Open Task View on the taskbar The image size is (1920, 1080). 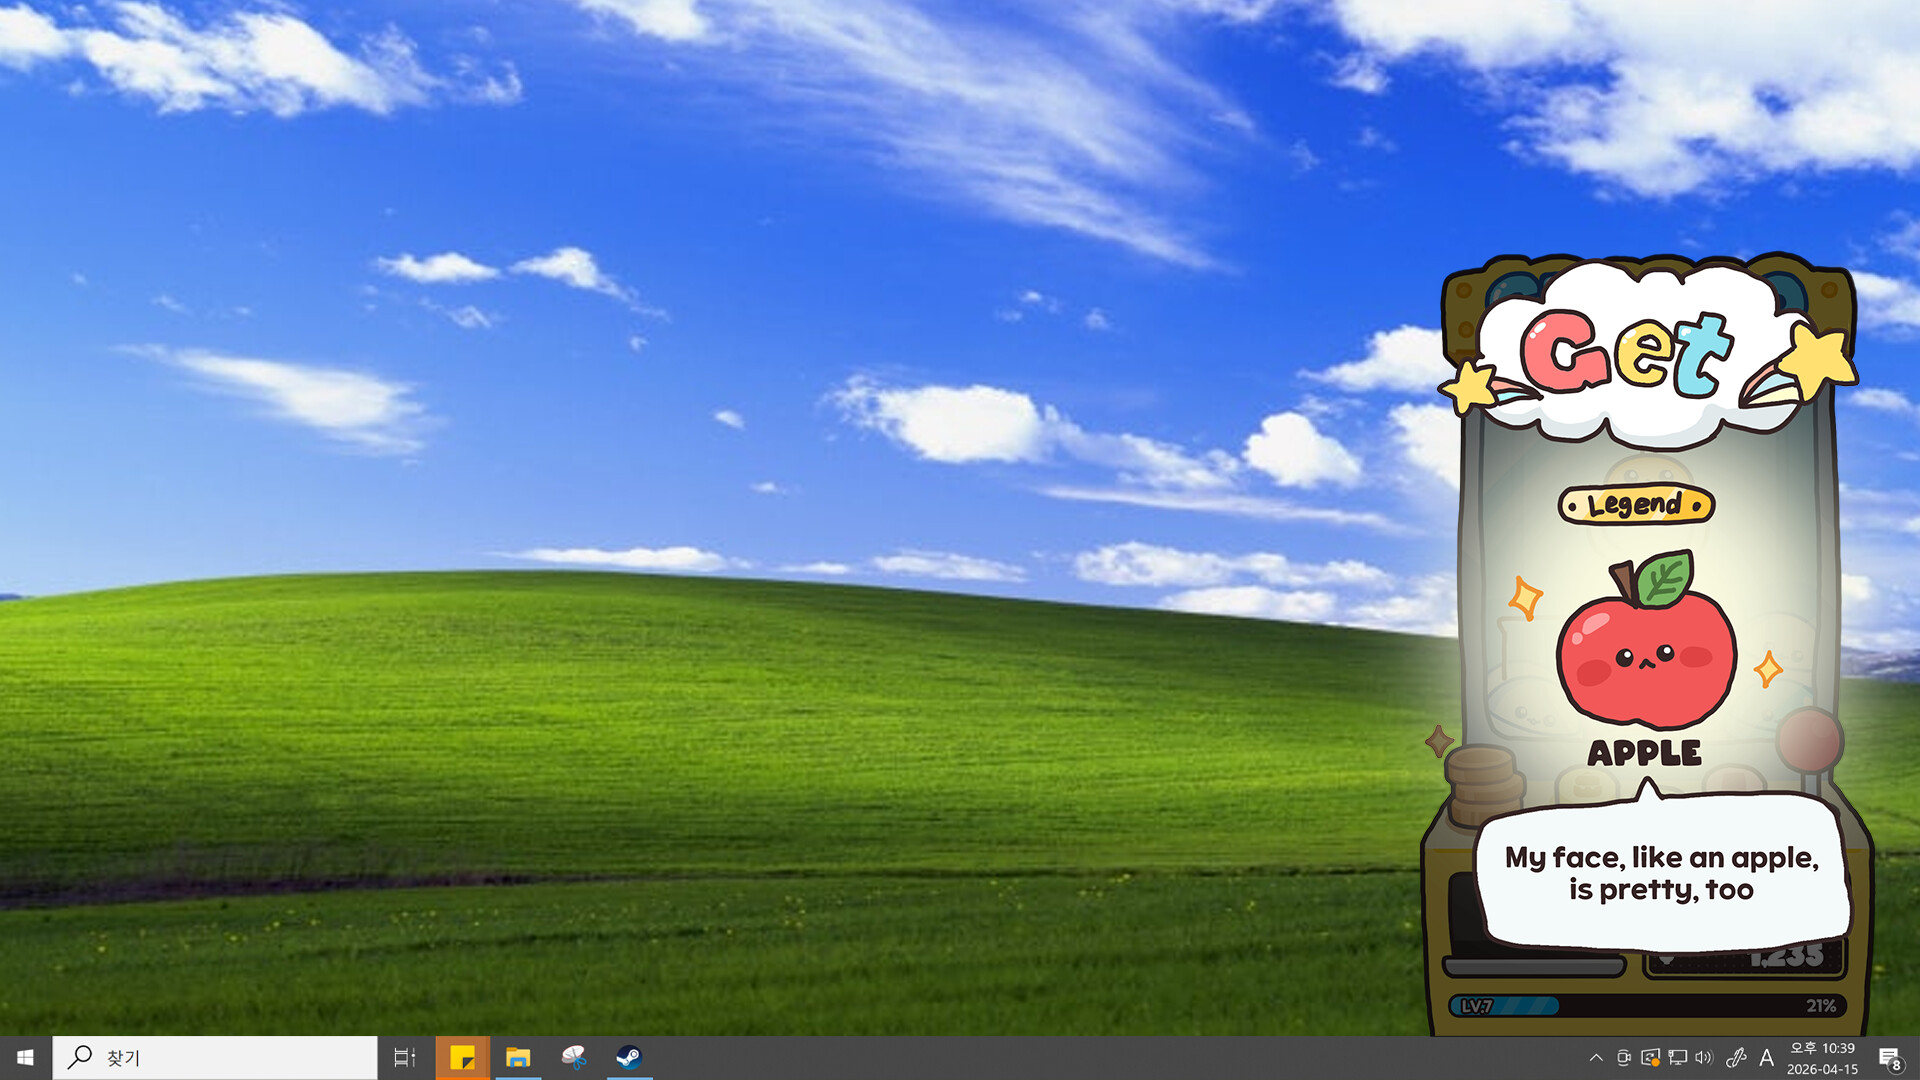tap(404, 1057)
